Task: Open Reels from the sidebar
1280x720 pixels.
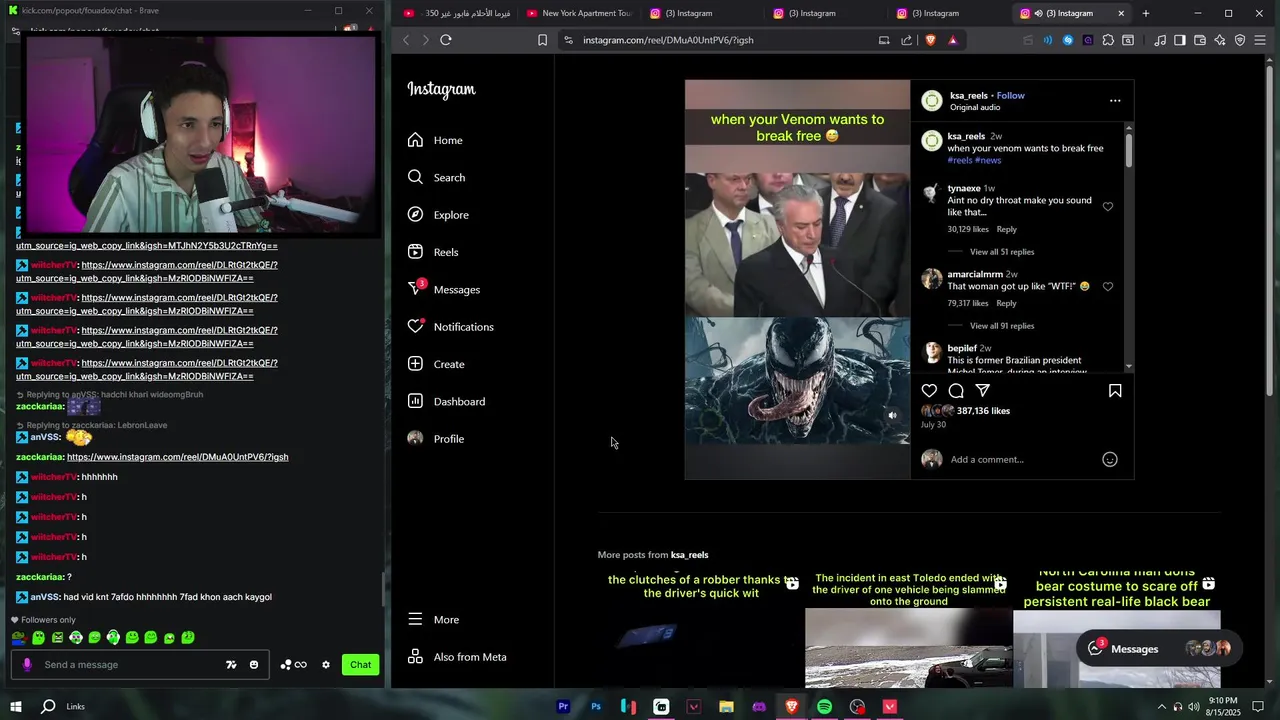Action: 433,252
